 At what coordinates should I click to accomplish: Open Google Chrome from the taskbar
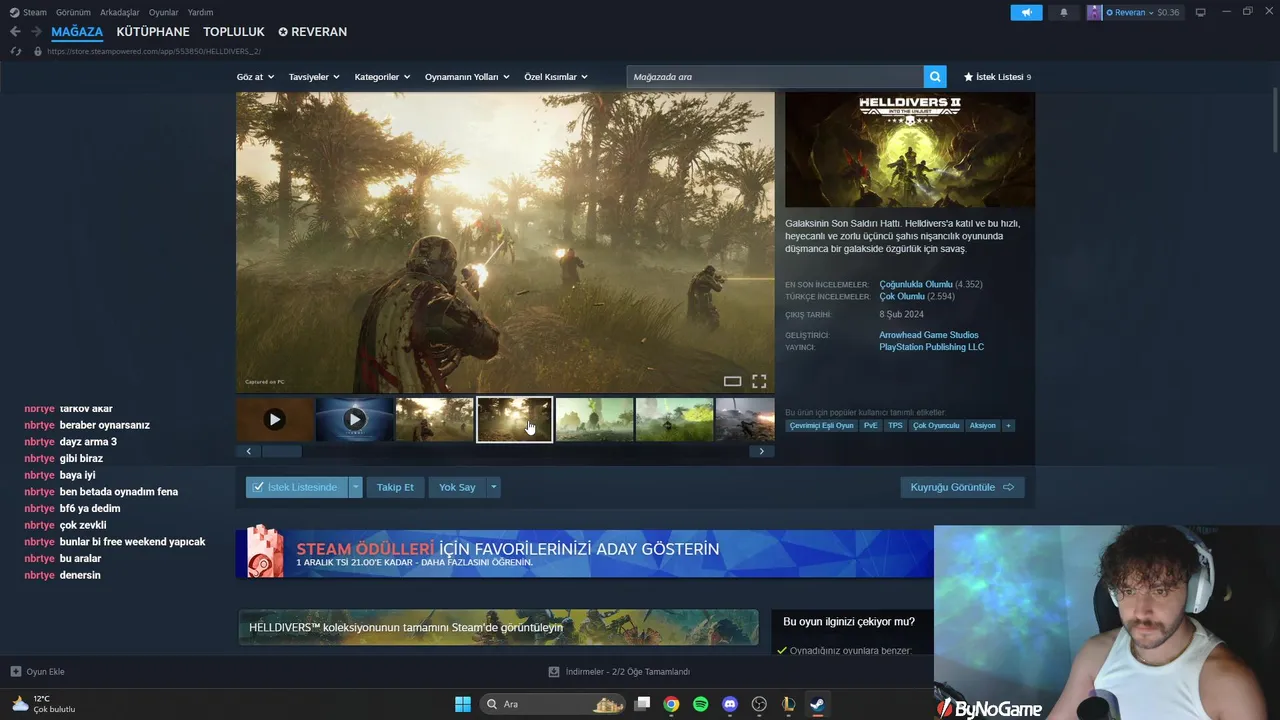[672, 704]
